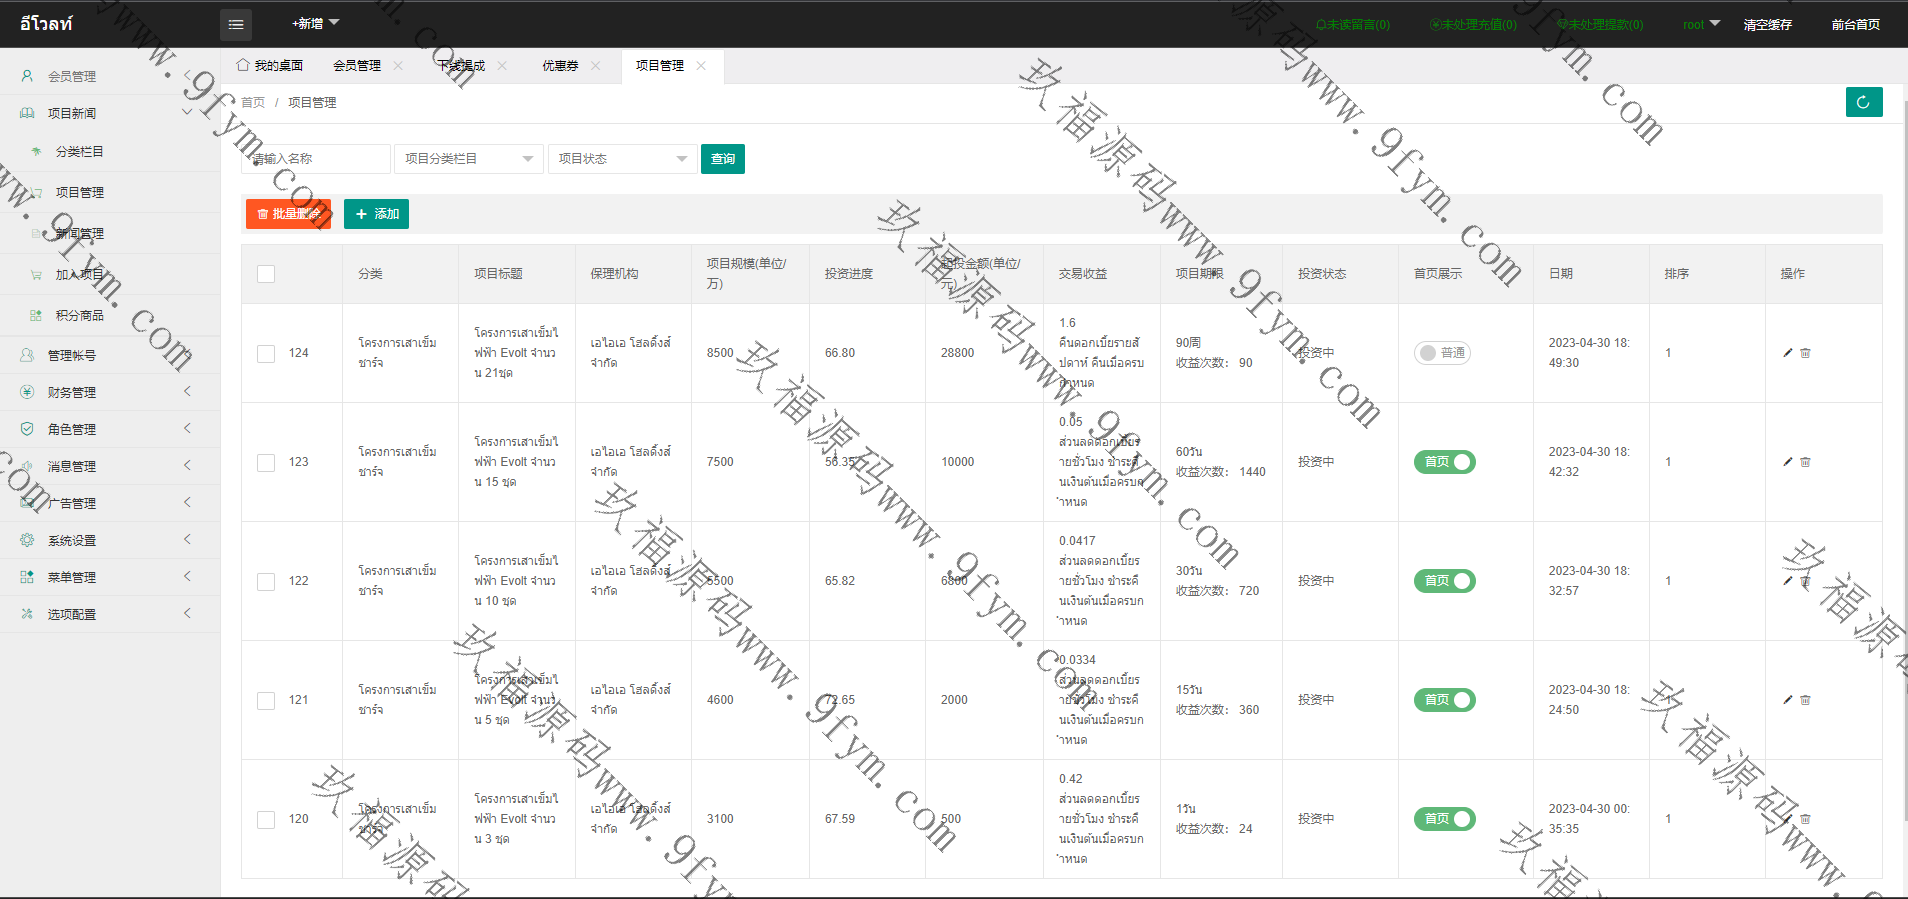The height and width of the screenshot is (899, 1908).
Task: Tick the select-all checkbox in table header
Action: click(266, 274)
